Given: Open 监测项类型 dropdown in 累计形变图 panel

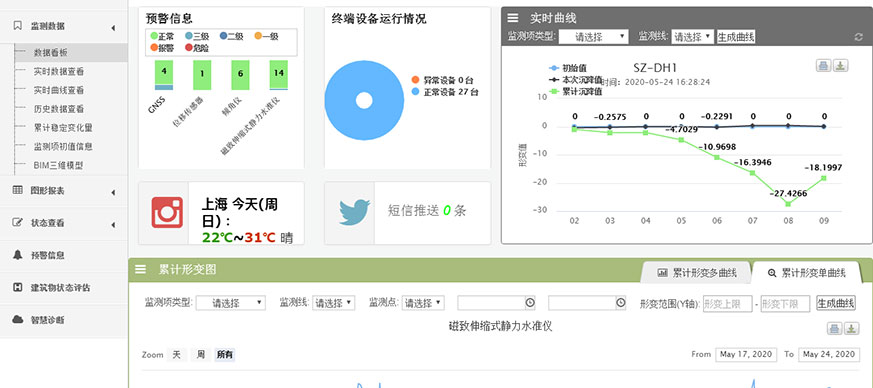Looking at the screenshot, I should pyautogui.click(x=231, y=303).
